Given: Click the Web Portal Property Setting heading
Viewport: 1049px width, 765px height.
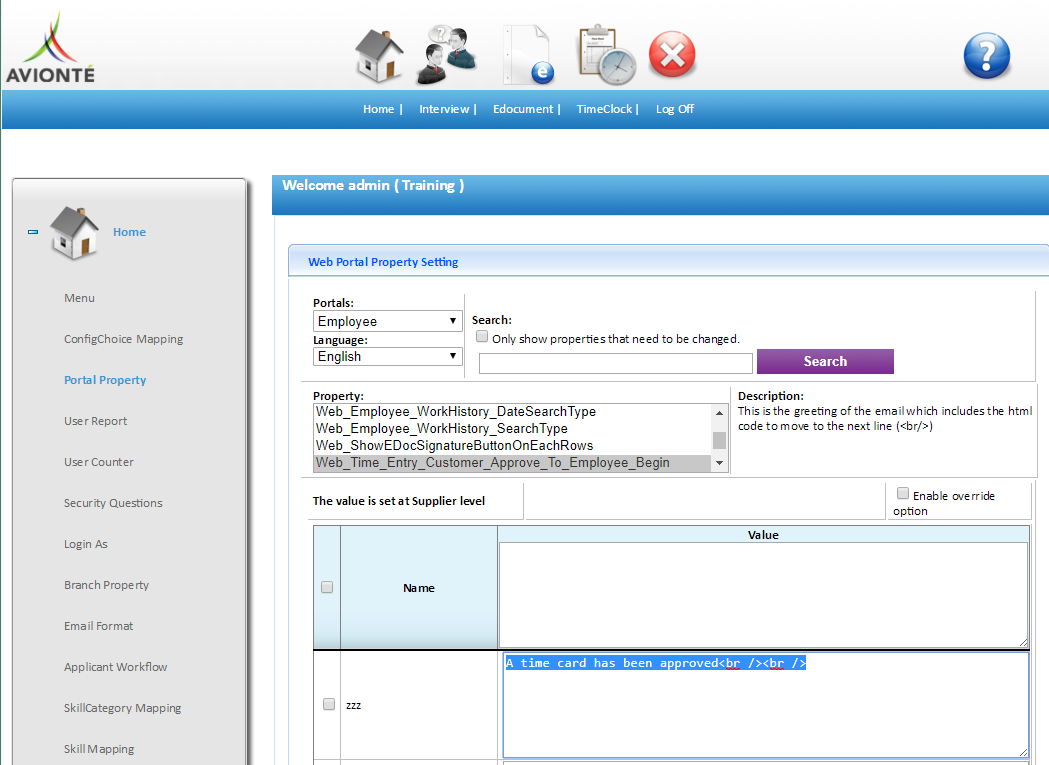Looking at the screenshot, I should [383, 262].
